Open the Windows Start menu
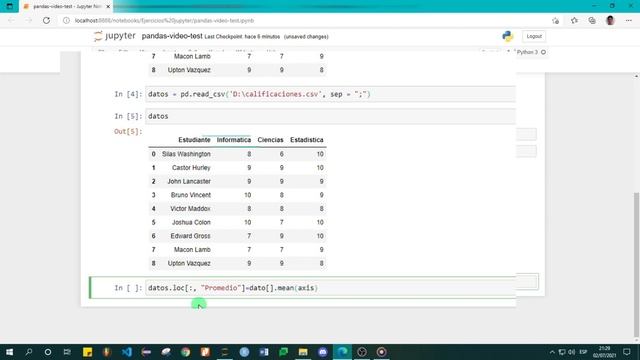The image size is (640, 360). tap(9, 352)
